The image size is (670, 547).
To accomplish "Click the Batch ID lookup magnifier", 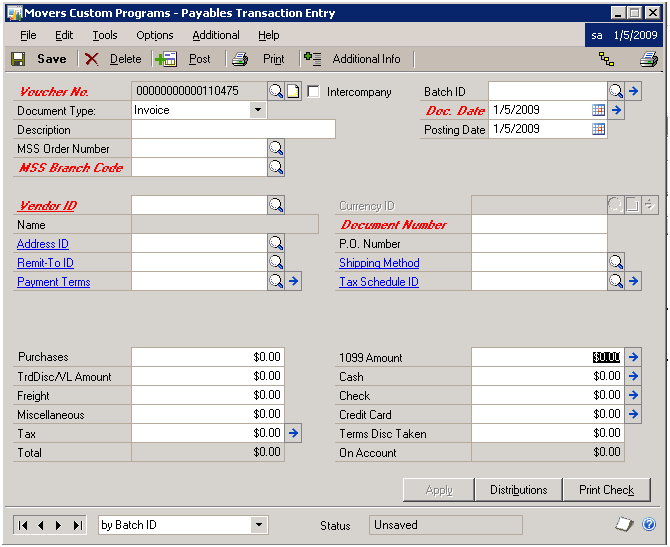I will (616, 91).
